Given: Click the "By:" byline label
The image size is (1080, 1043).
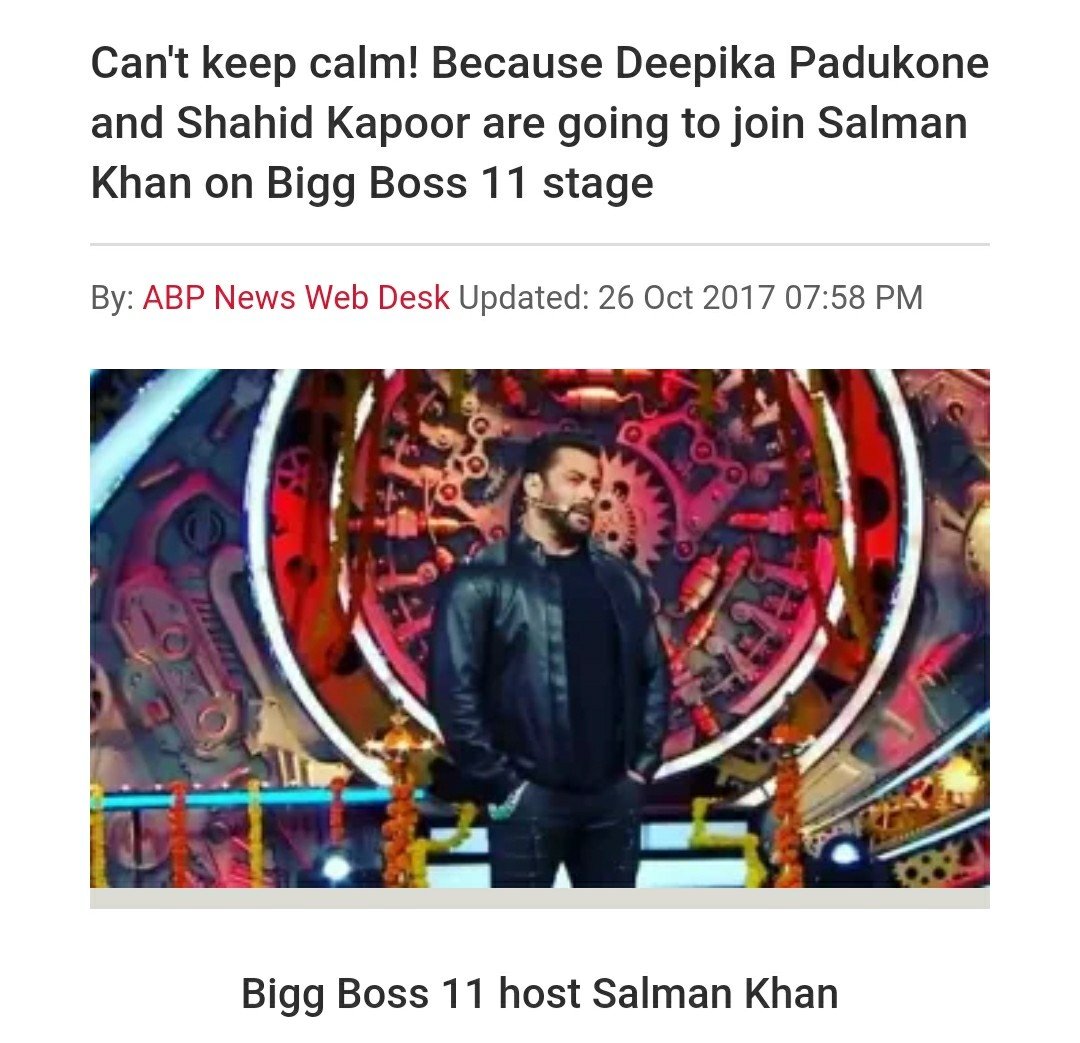Looking at the screenshot, I should click(x=112, y=298).
